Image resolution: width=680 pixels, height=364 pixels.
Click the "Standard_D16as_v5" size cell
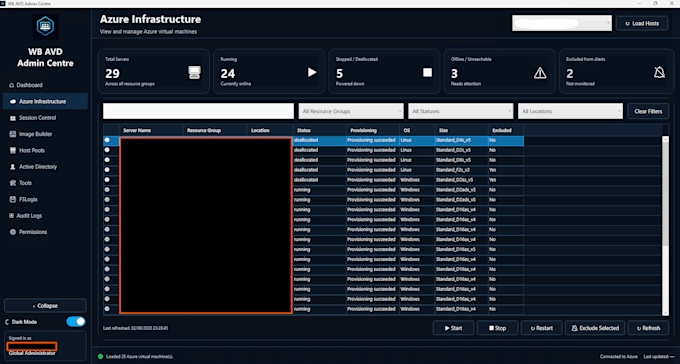click(461, 249)
